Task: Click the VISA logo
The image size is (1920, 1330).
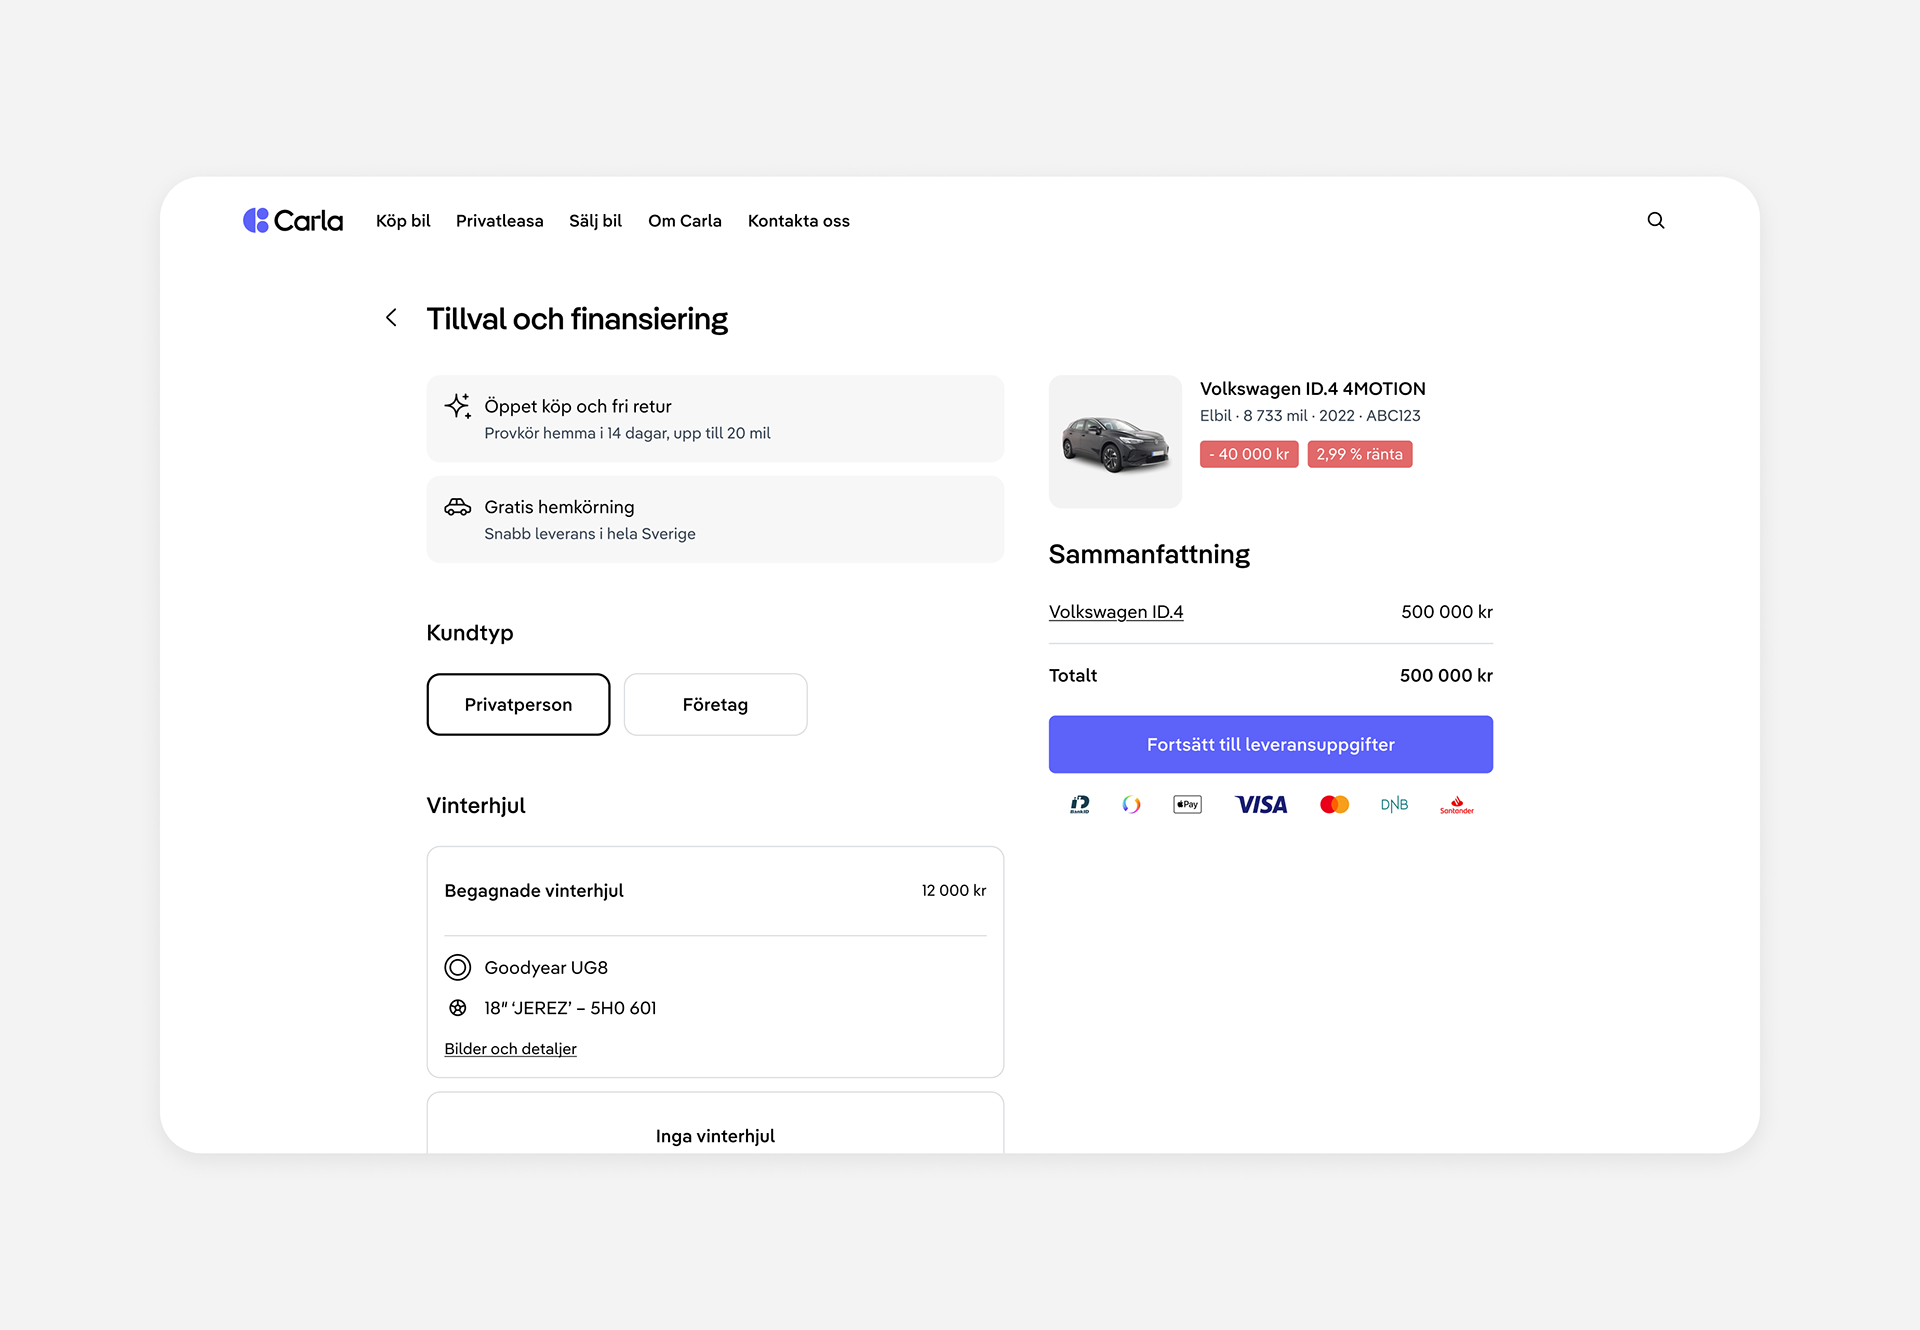Action: click(1261, 805)
